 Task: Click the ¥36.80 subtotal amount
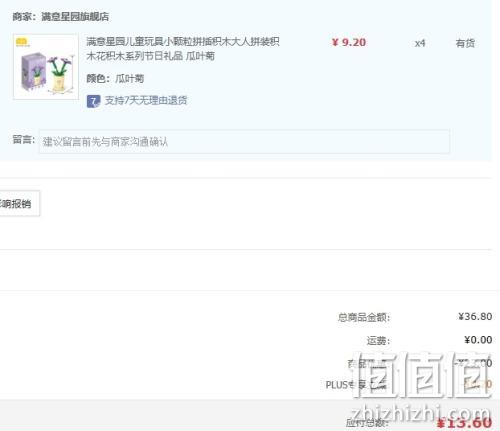click(x=475, y=316)
